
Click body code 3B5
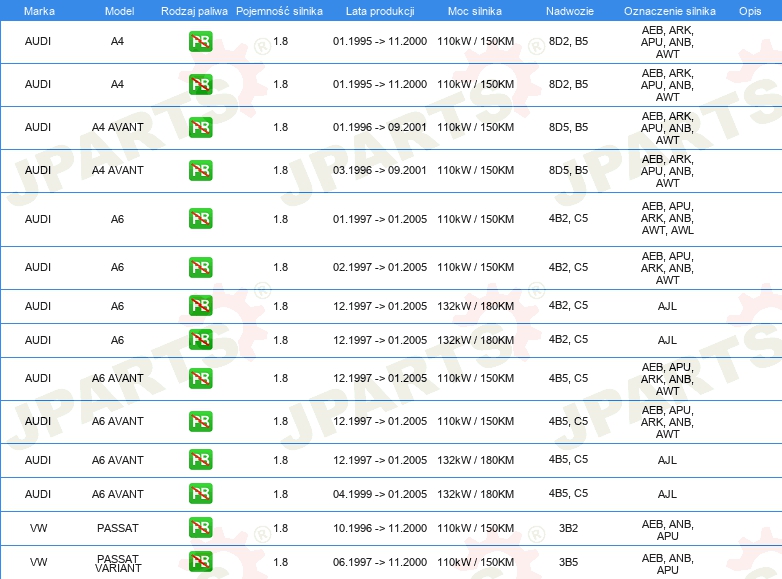(568, 562)
